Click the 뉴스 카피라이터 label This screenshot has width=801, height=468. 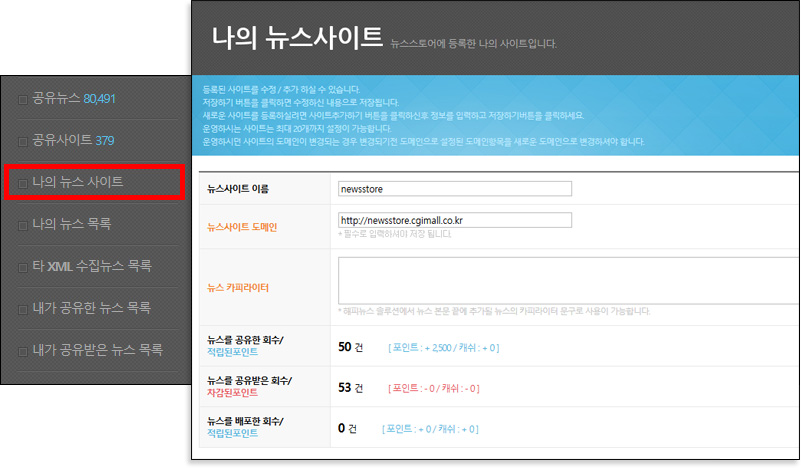pos(238,288)
